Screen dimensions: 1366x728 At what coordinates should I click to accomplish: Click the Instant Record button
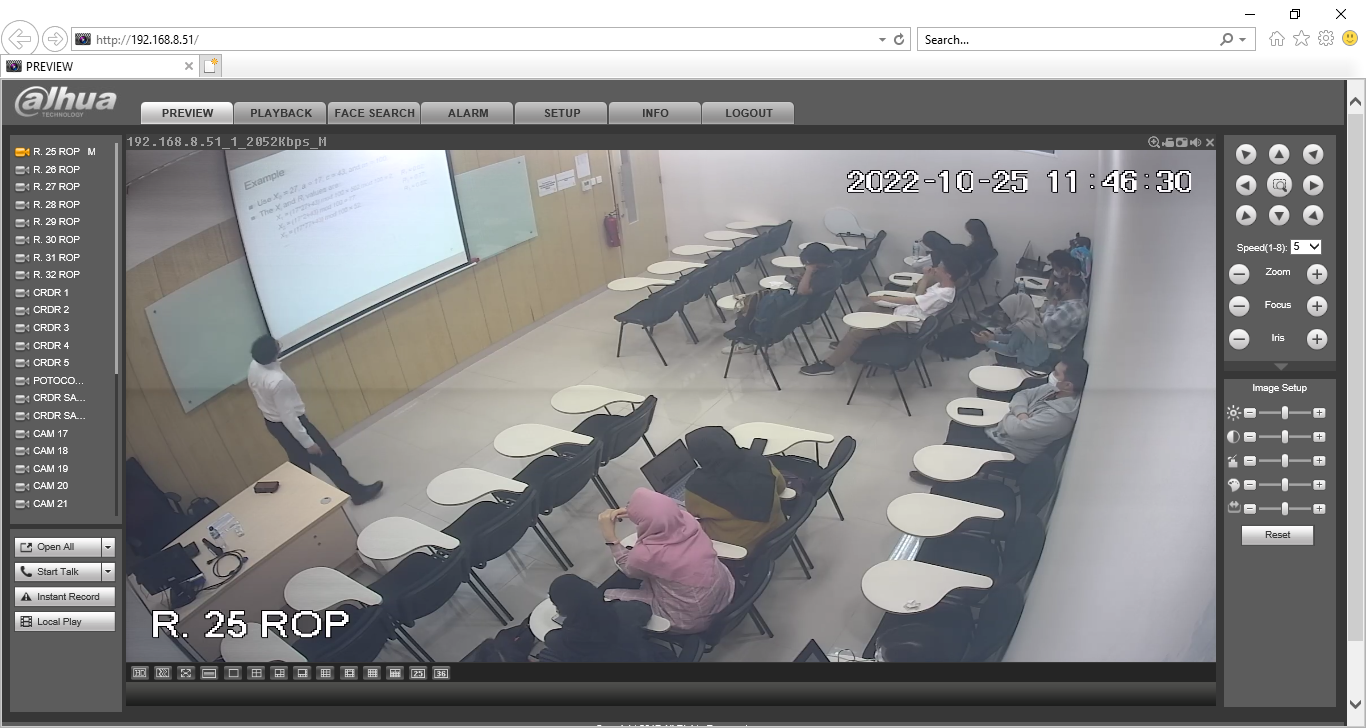(x=65, y=597)
